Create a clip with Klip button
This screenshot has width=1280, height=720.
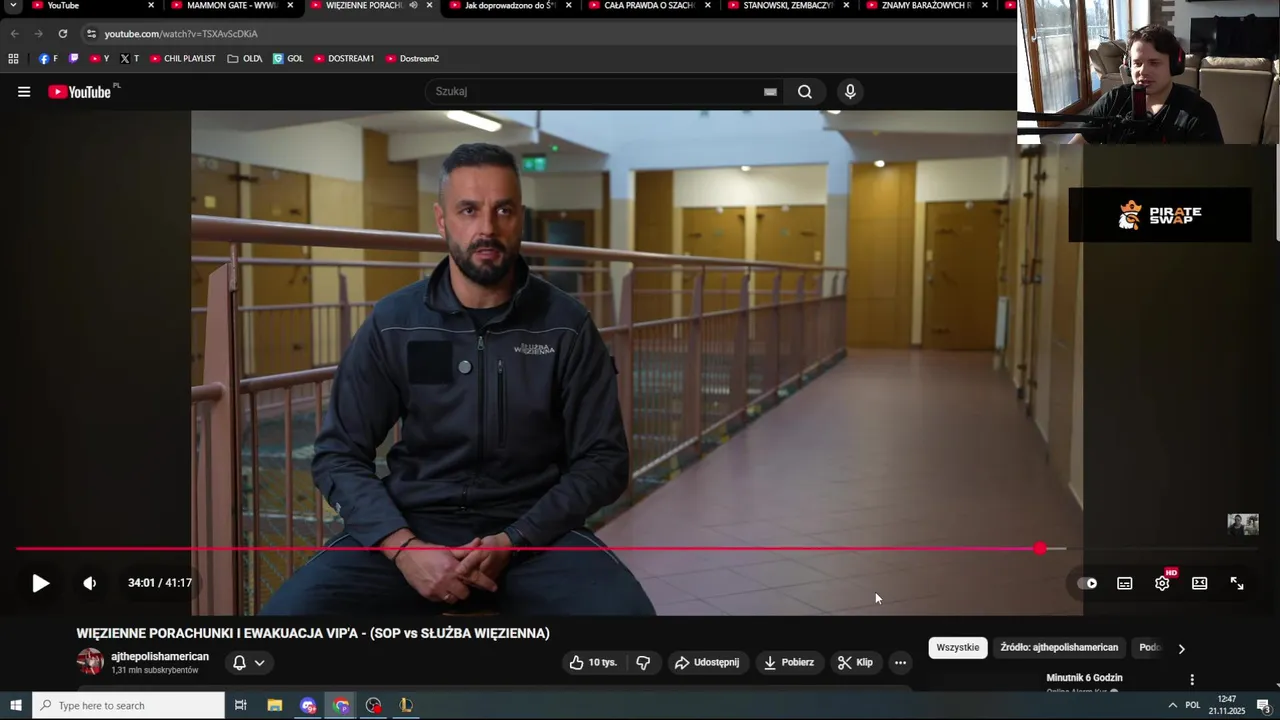pyautogui.click(x=855, y=662)
